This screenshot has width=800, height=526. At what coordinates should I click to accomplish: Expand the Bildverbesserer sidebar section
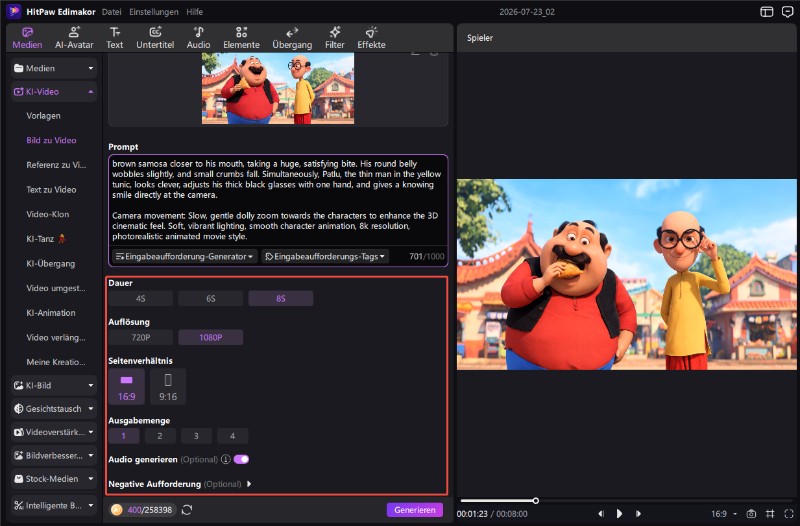click(x=54, y=456)
